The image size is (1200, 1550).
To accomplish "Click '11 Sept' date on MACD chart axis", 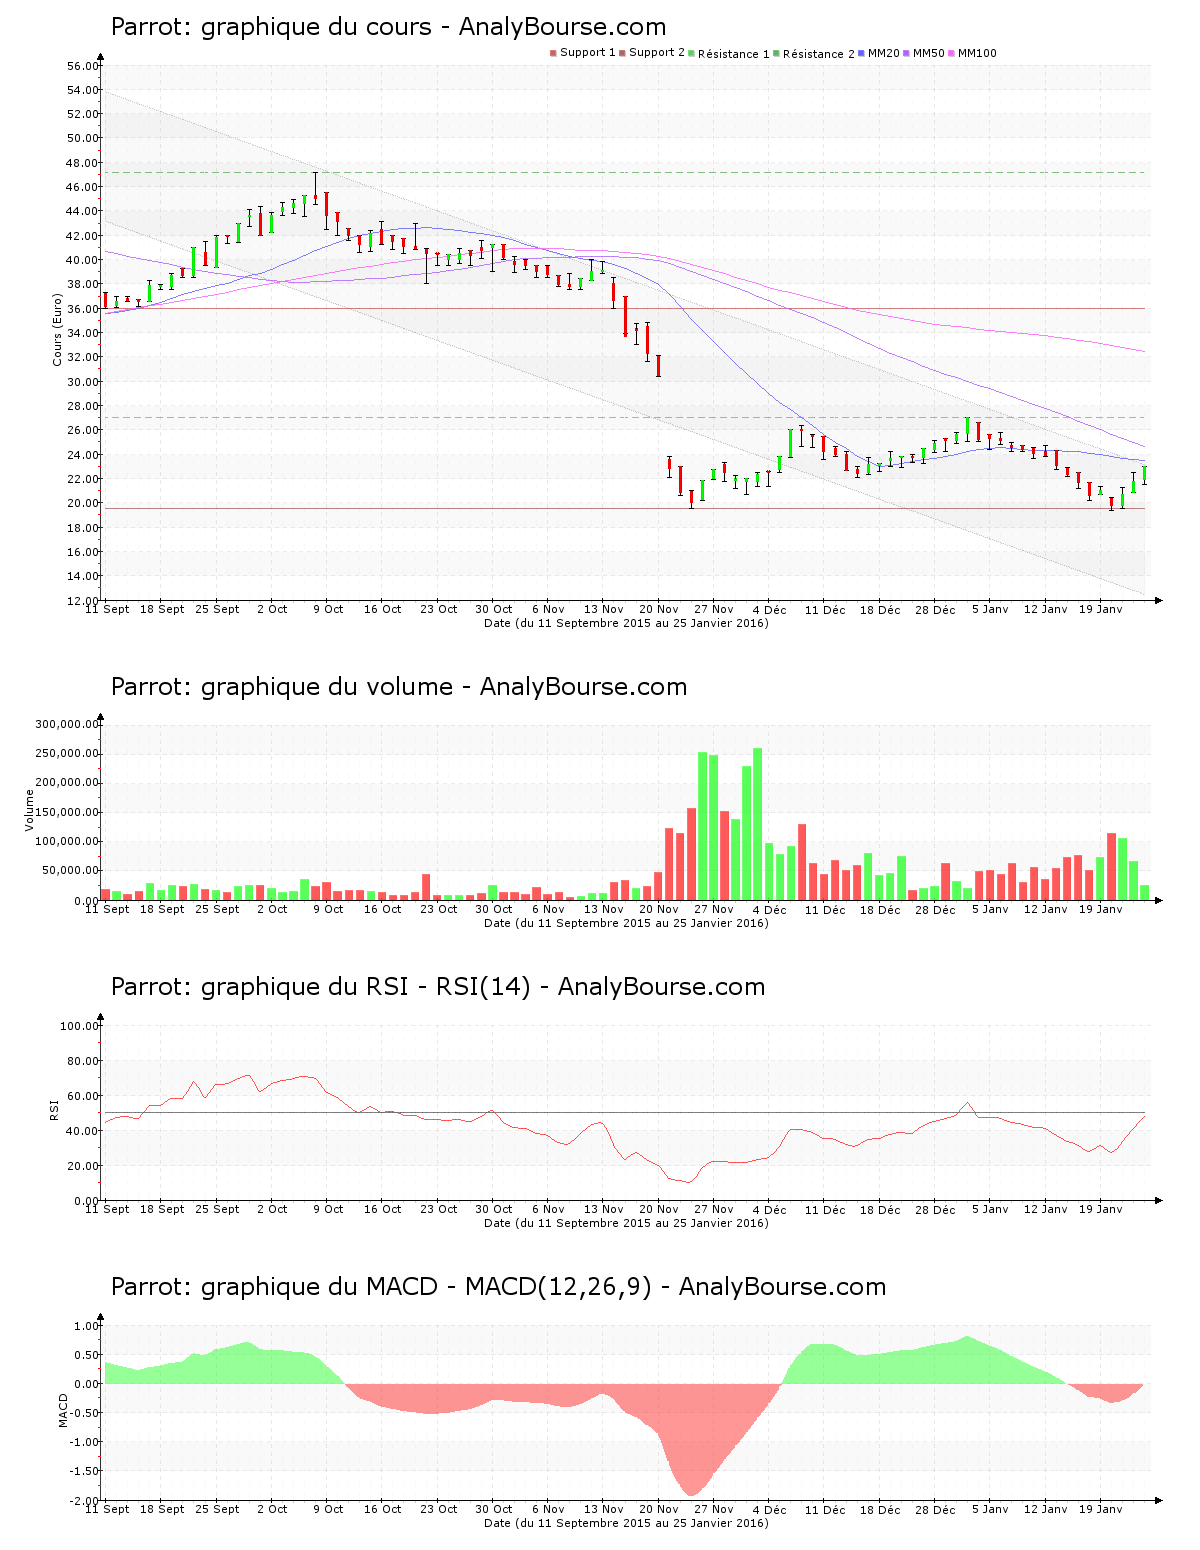I will point(107,1509).
